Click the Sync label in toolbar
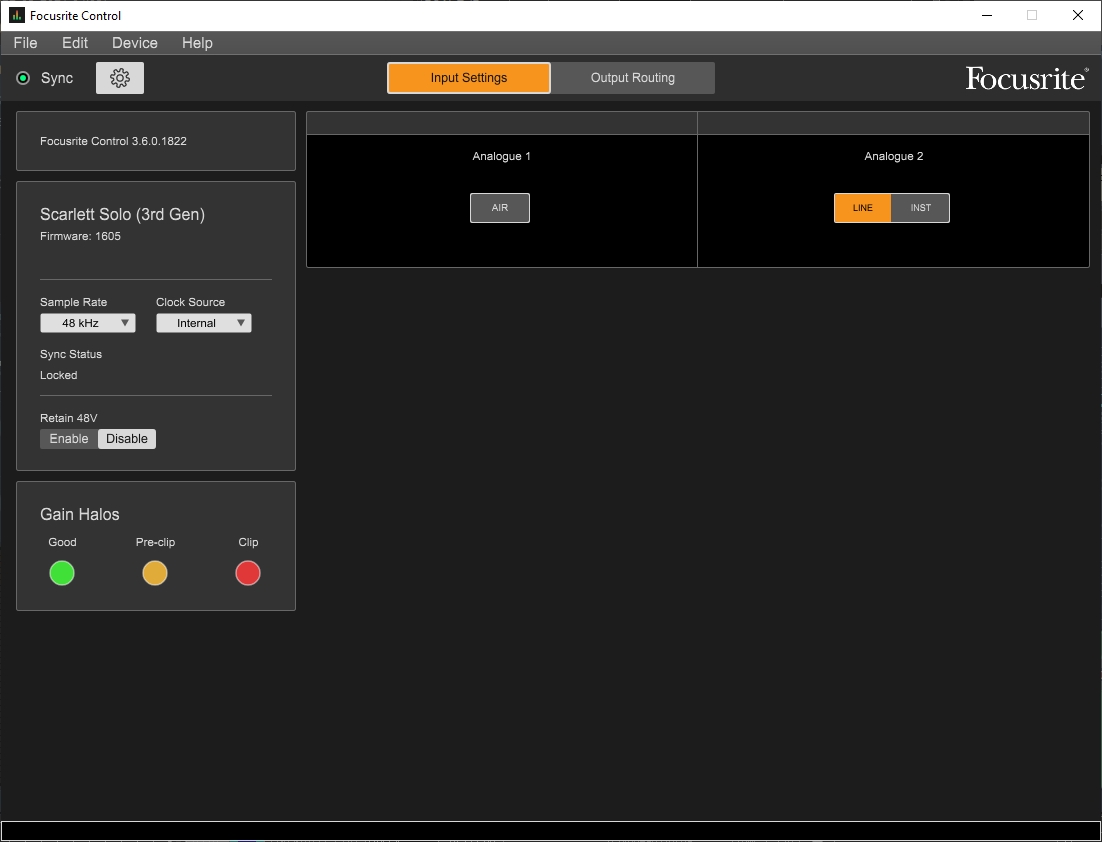Viewport: 1102px width, 842px height. point(57,78)
